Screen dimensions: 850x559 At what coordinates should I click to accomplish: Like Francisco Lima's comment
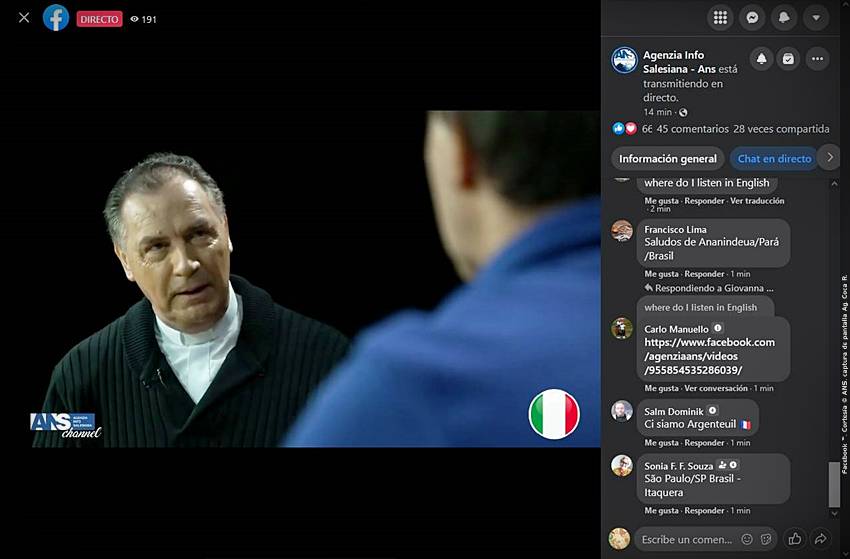click(x=661, y=274)
